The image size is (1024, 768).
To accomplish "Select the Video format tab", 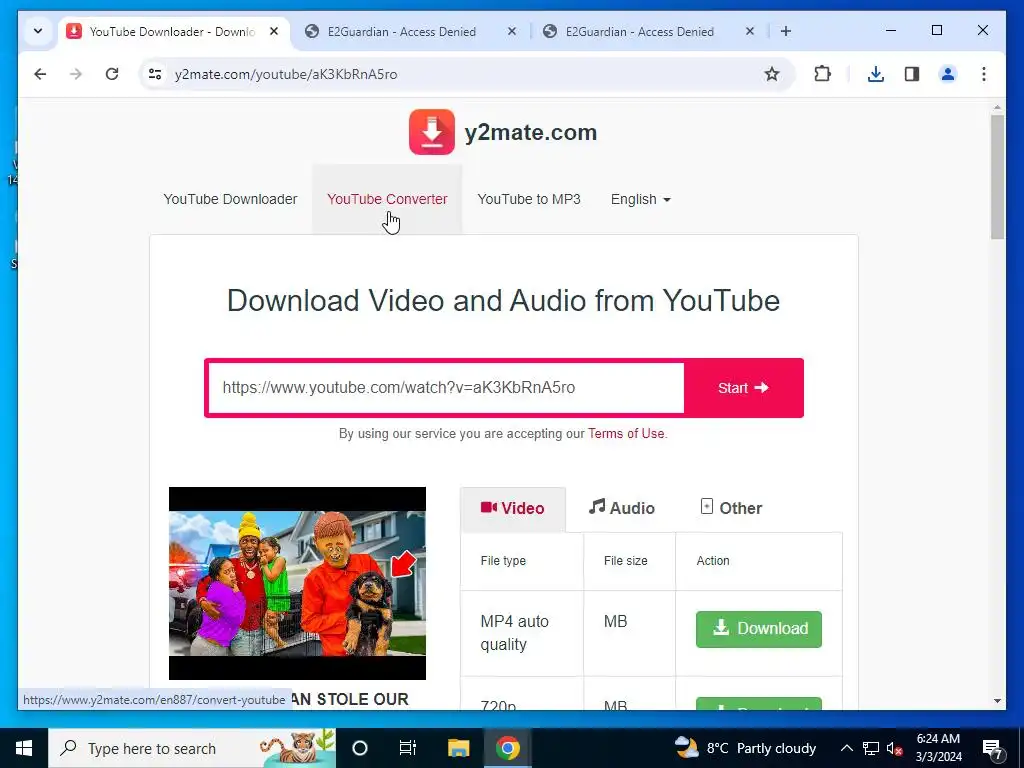I will tap(513, 508).
